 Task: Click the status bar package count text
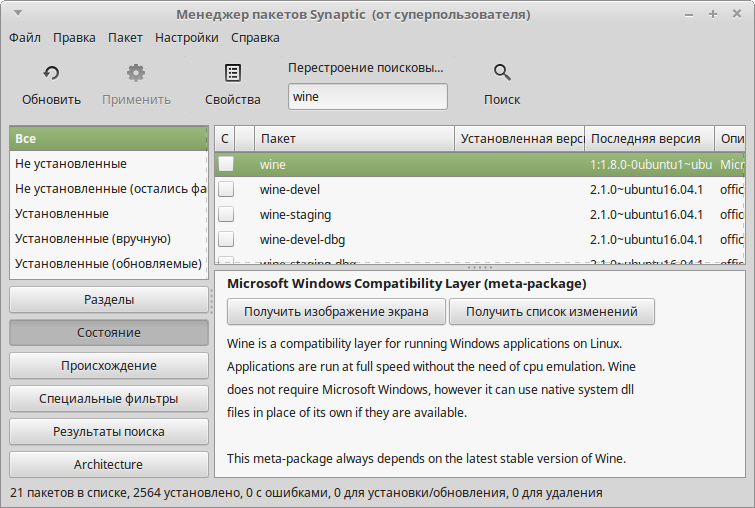[x=306, y=493]
